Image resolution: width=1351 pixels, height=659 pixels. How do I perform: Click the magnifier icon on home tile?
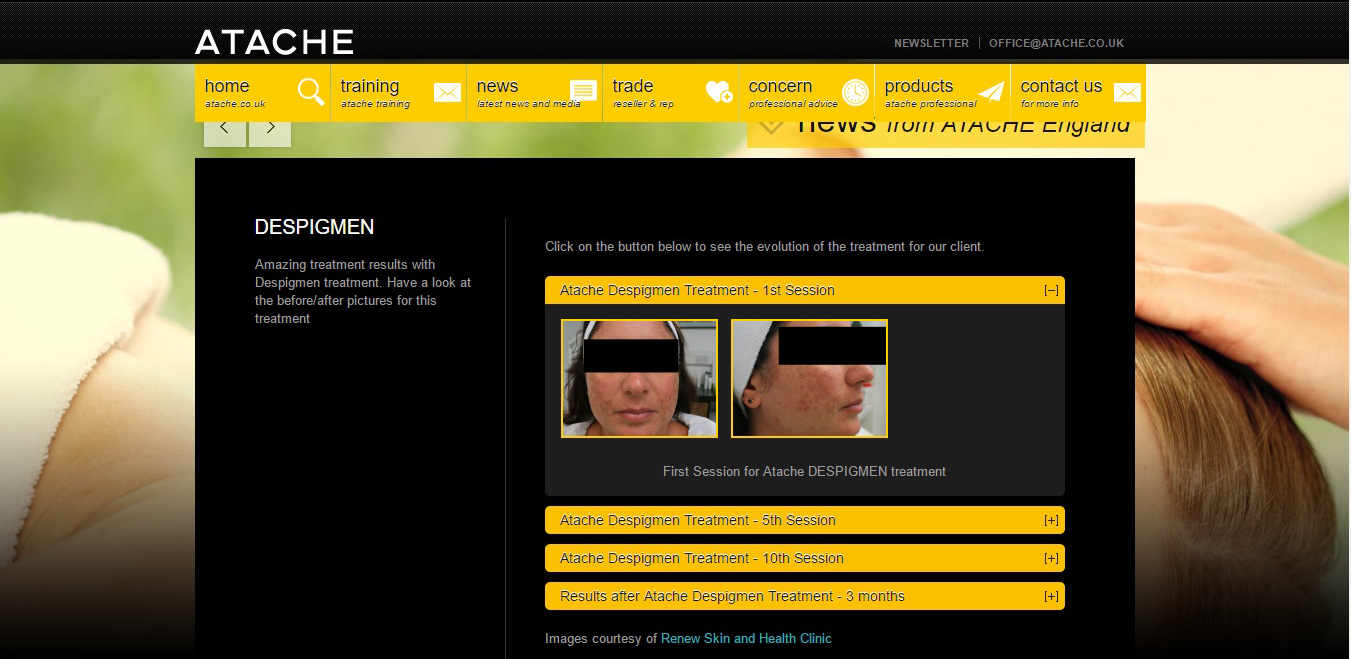[x=311, y=92]
